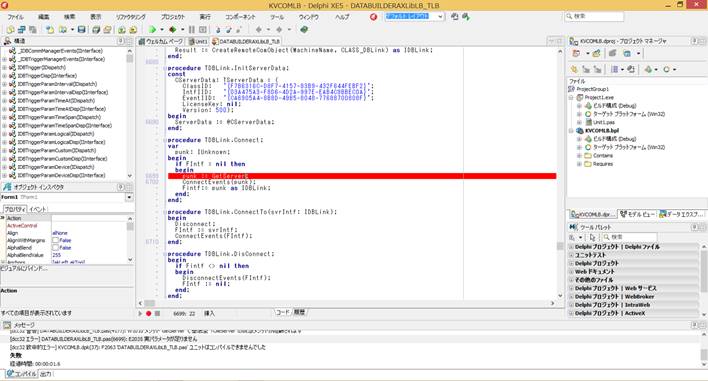Click the Run Without Debugging diamond icon
Viewport: 708px width, 381px height.
pos(172,29)
